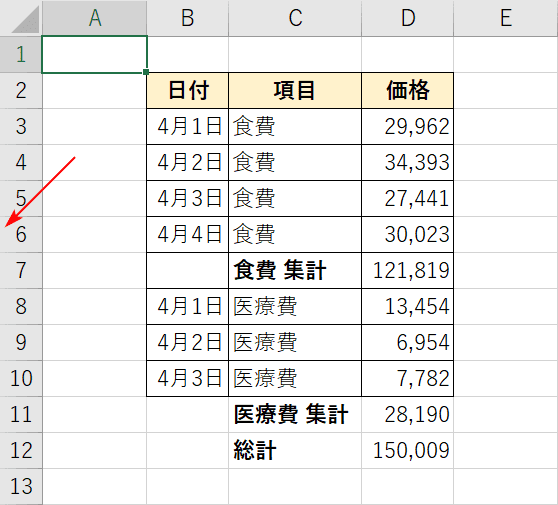Click the 項目 header cell
This screenshot has width=558, height=505.
click(295, 90)
